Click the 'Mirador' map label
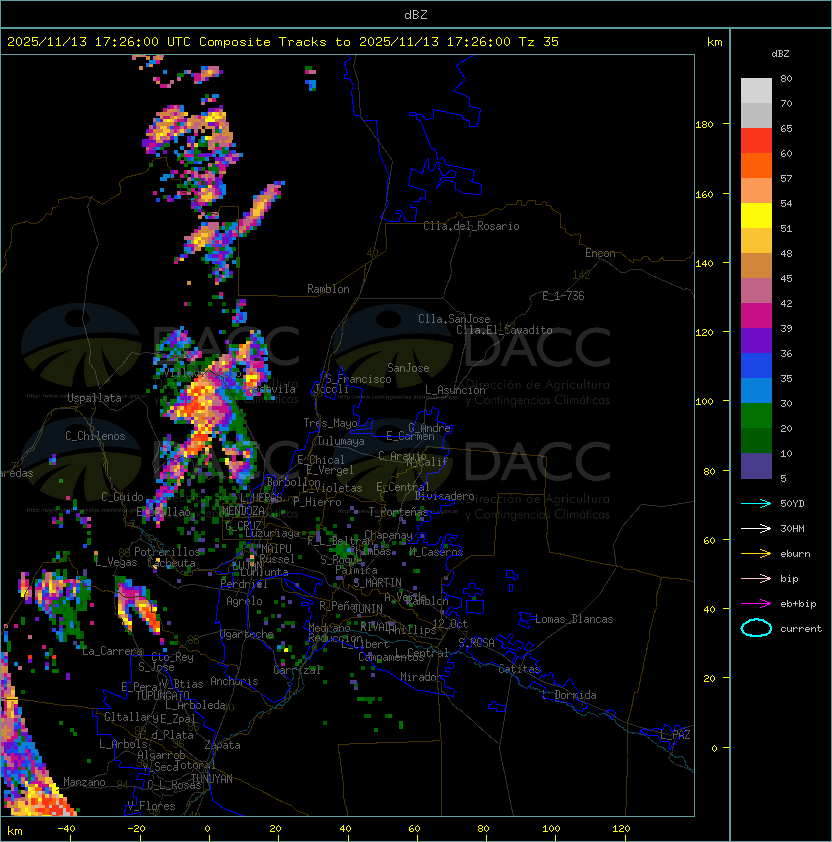This screenshot has width=832, height=842. click(x=421, y=677)
